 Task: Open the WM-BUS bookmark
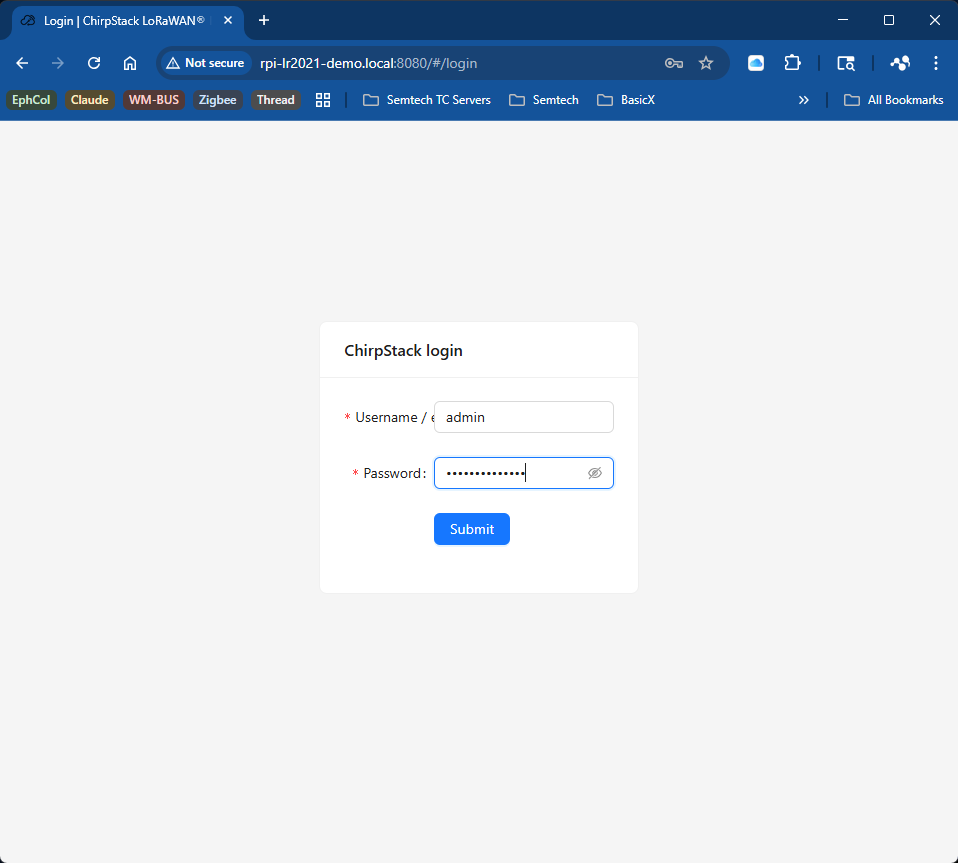(153, 100)
